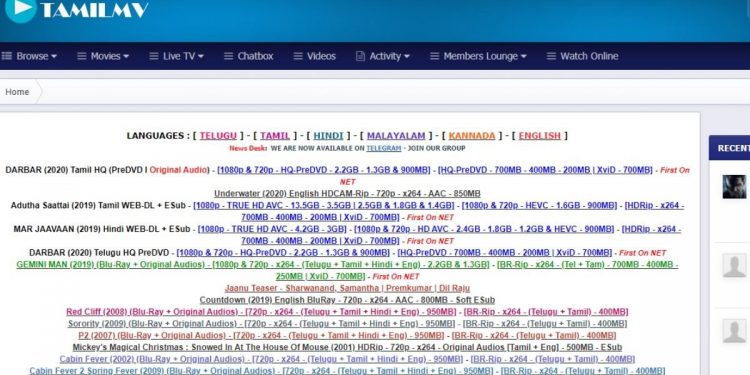Screen dimensions: 750x375
Task: Open Darbar Telugu 1080p & 720p HQ-PreDVD link
Action: pyautogui.click(x=283, y=253)
